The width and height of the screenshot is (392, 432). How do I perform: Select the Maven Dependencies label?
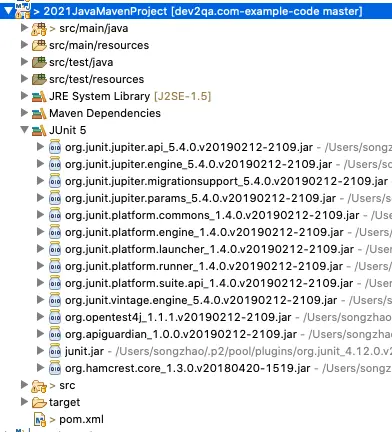[105, 113]
